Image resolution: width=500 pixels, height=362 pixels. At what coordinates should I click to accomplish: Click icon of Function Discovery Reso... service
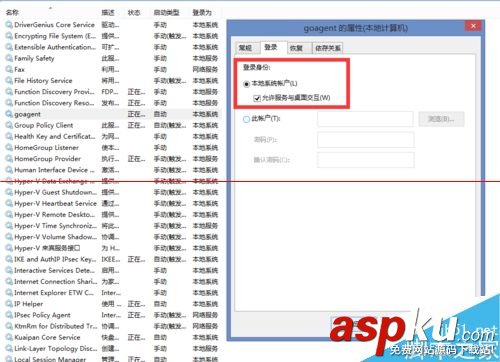coord(9,103)
